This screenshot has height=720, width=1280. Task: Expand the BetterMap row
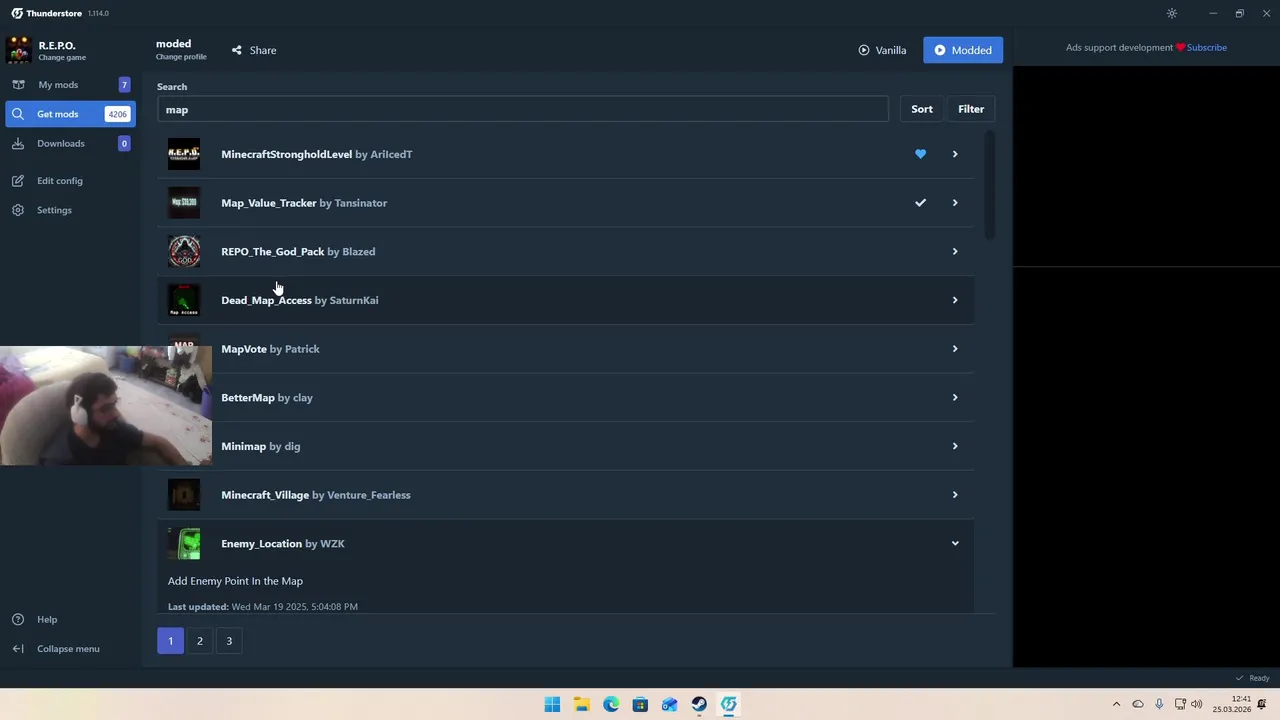click(x=955, y=397)
